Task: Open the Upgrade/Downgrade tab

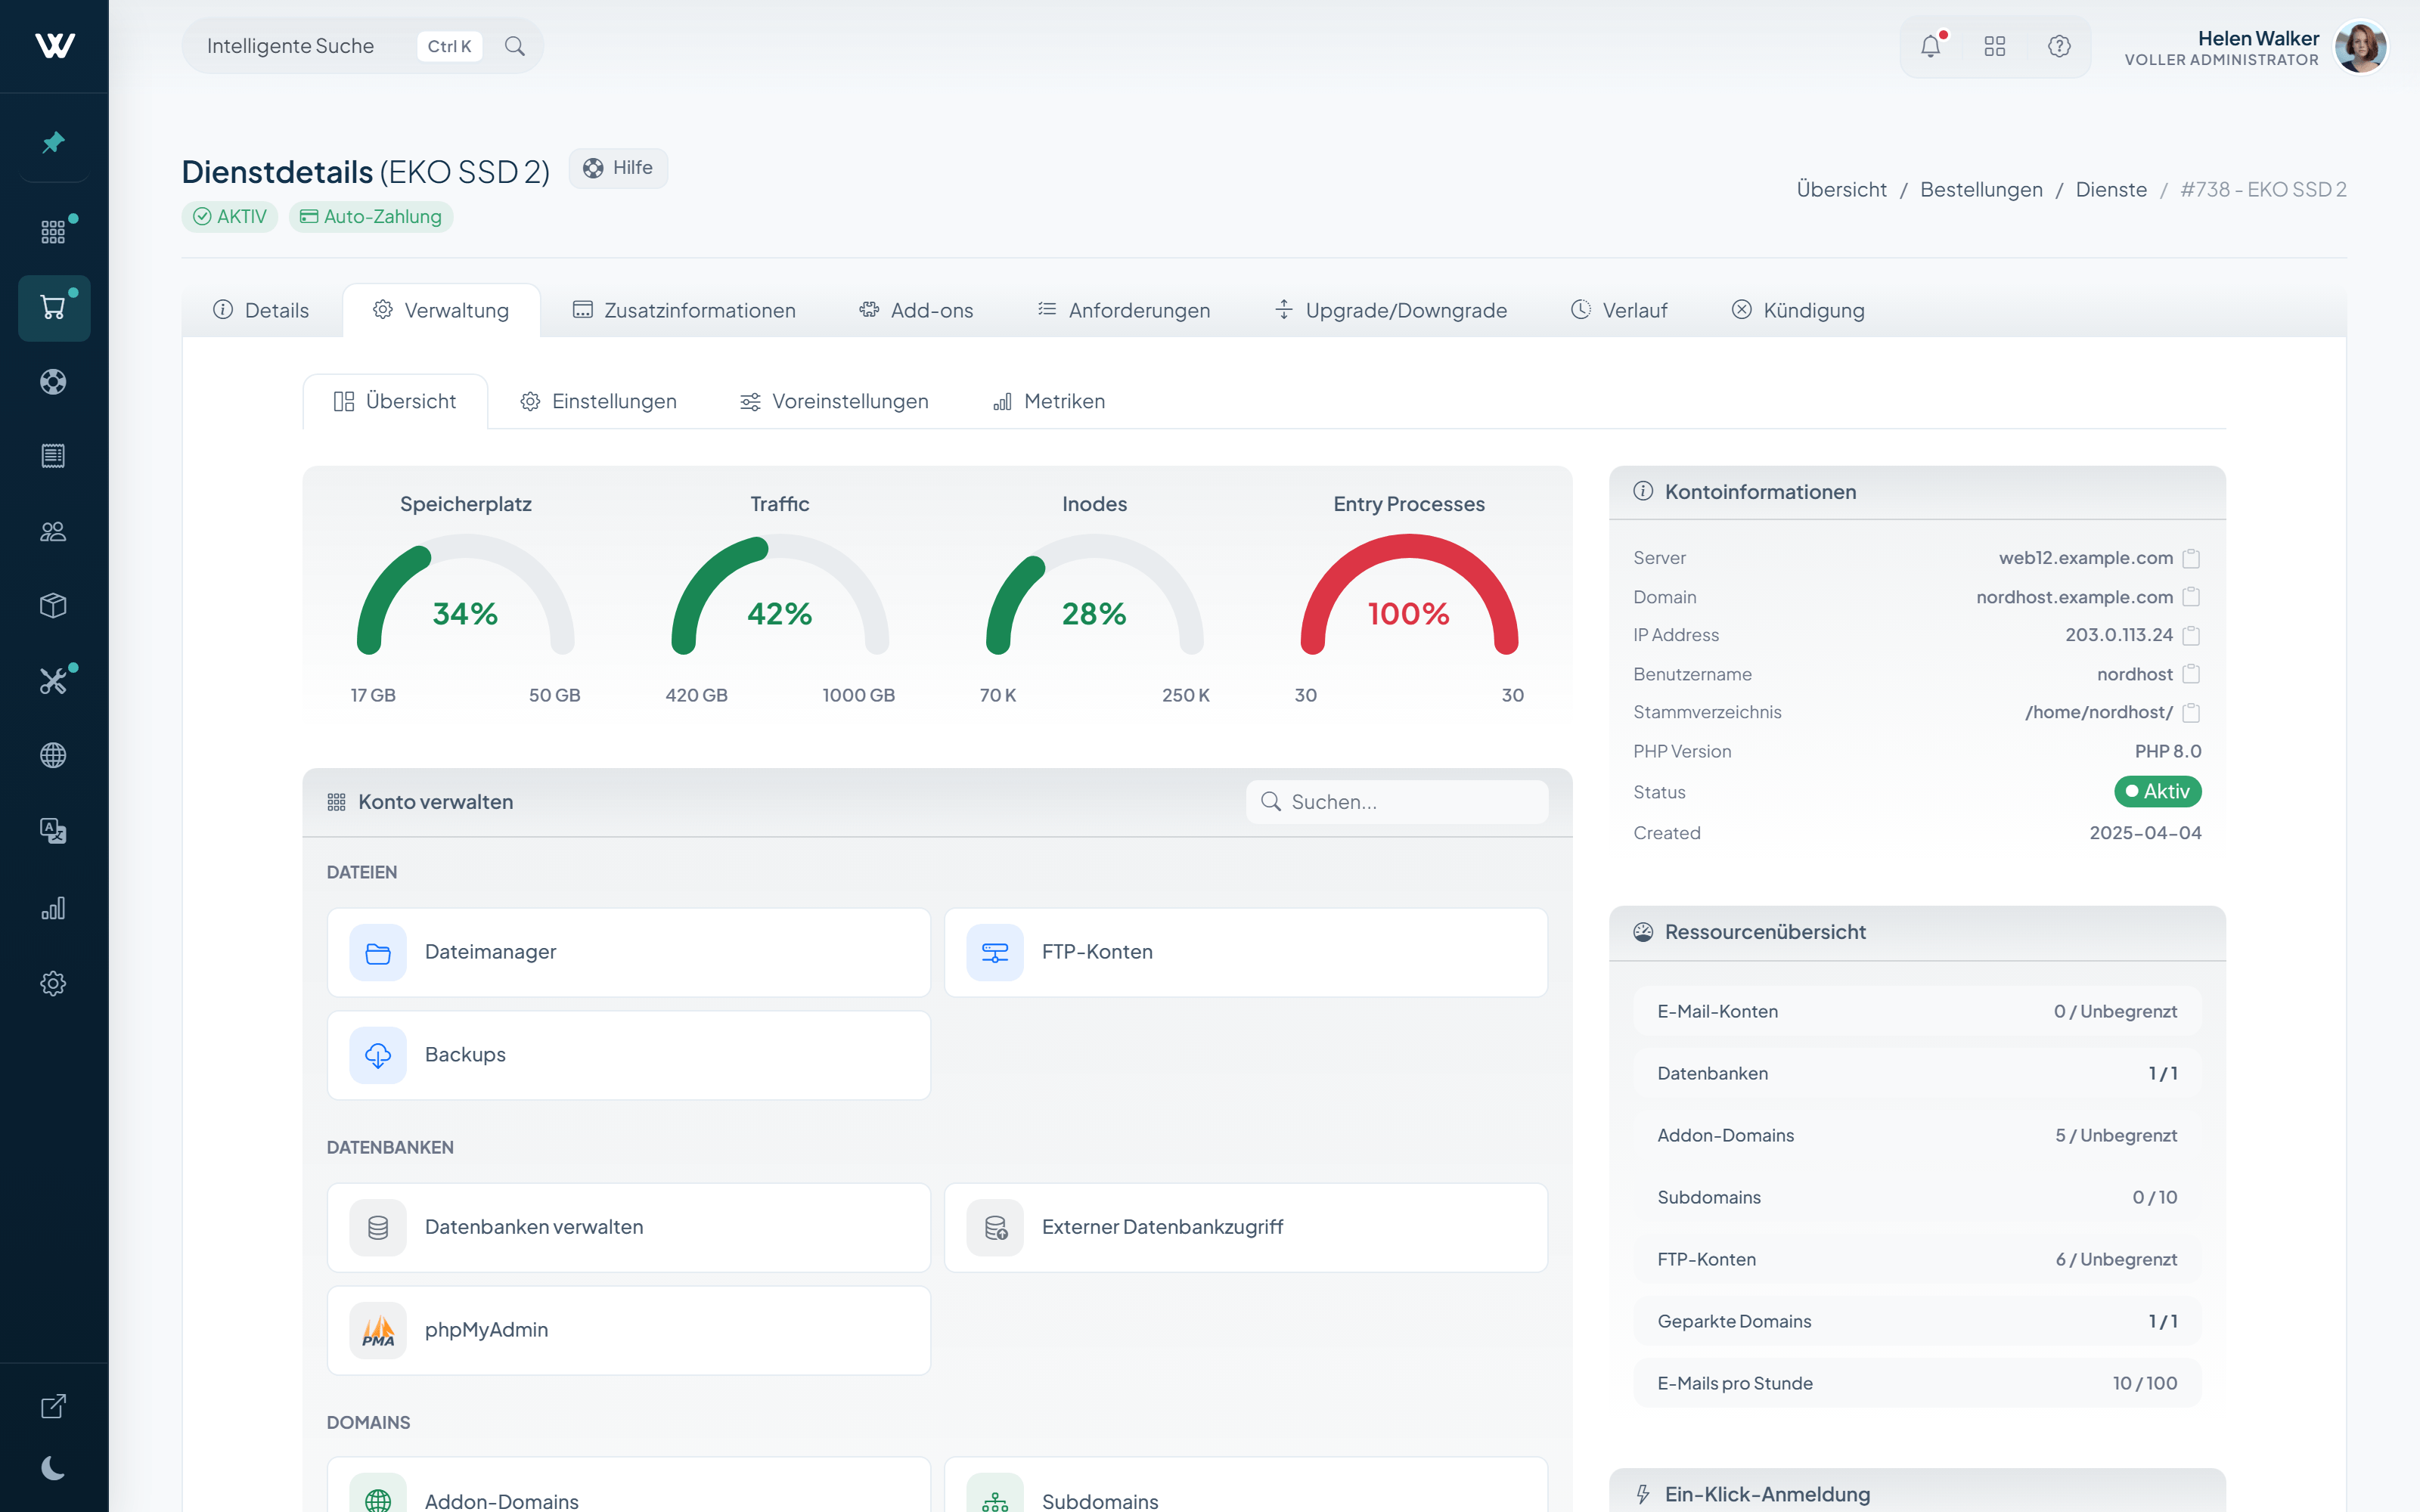Action: [x=1391, y=310]
